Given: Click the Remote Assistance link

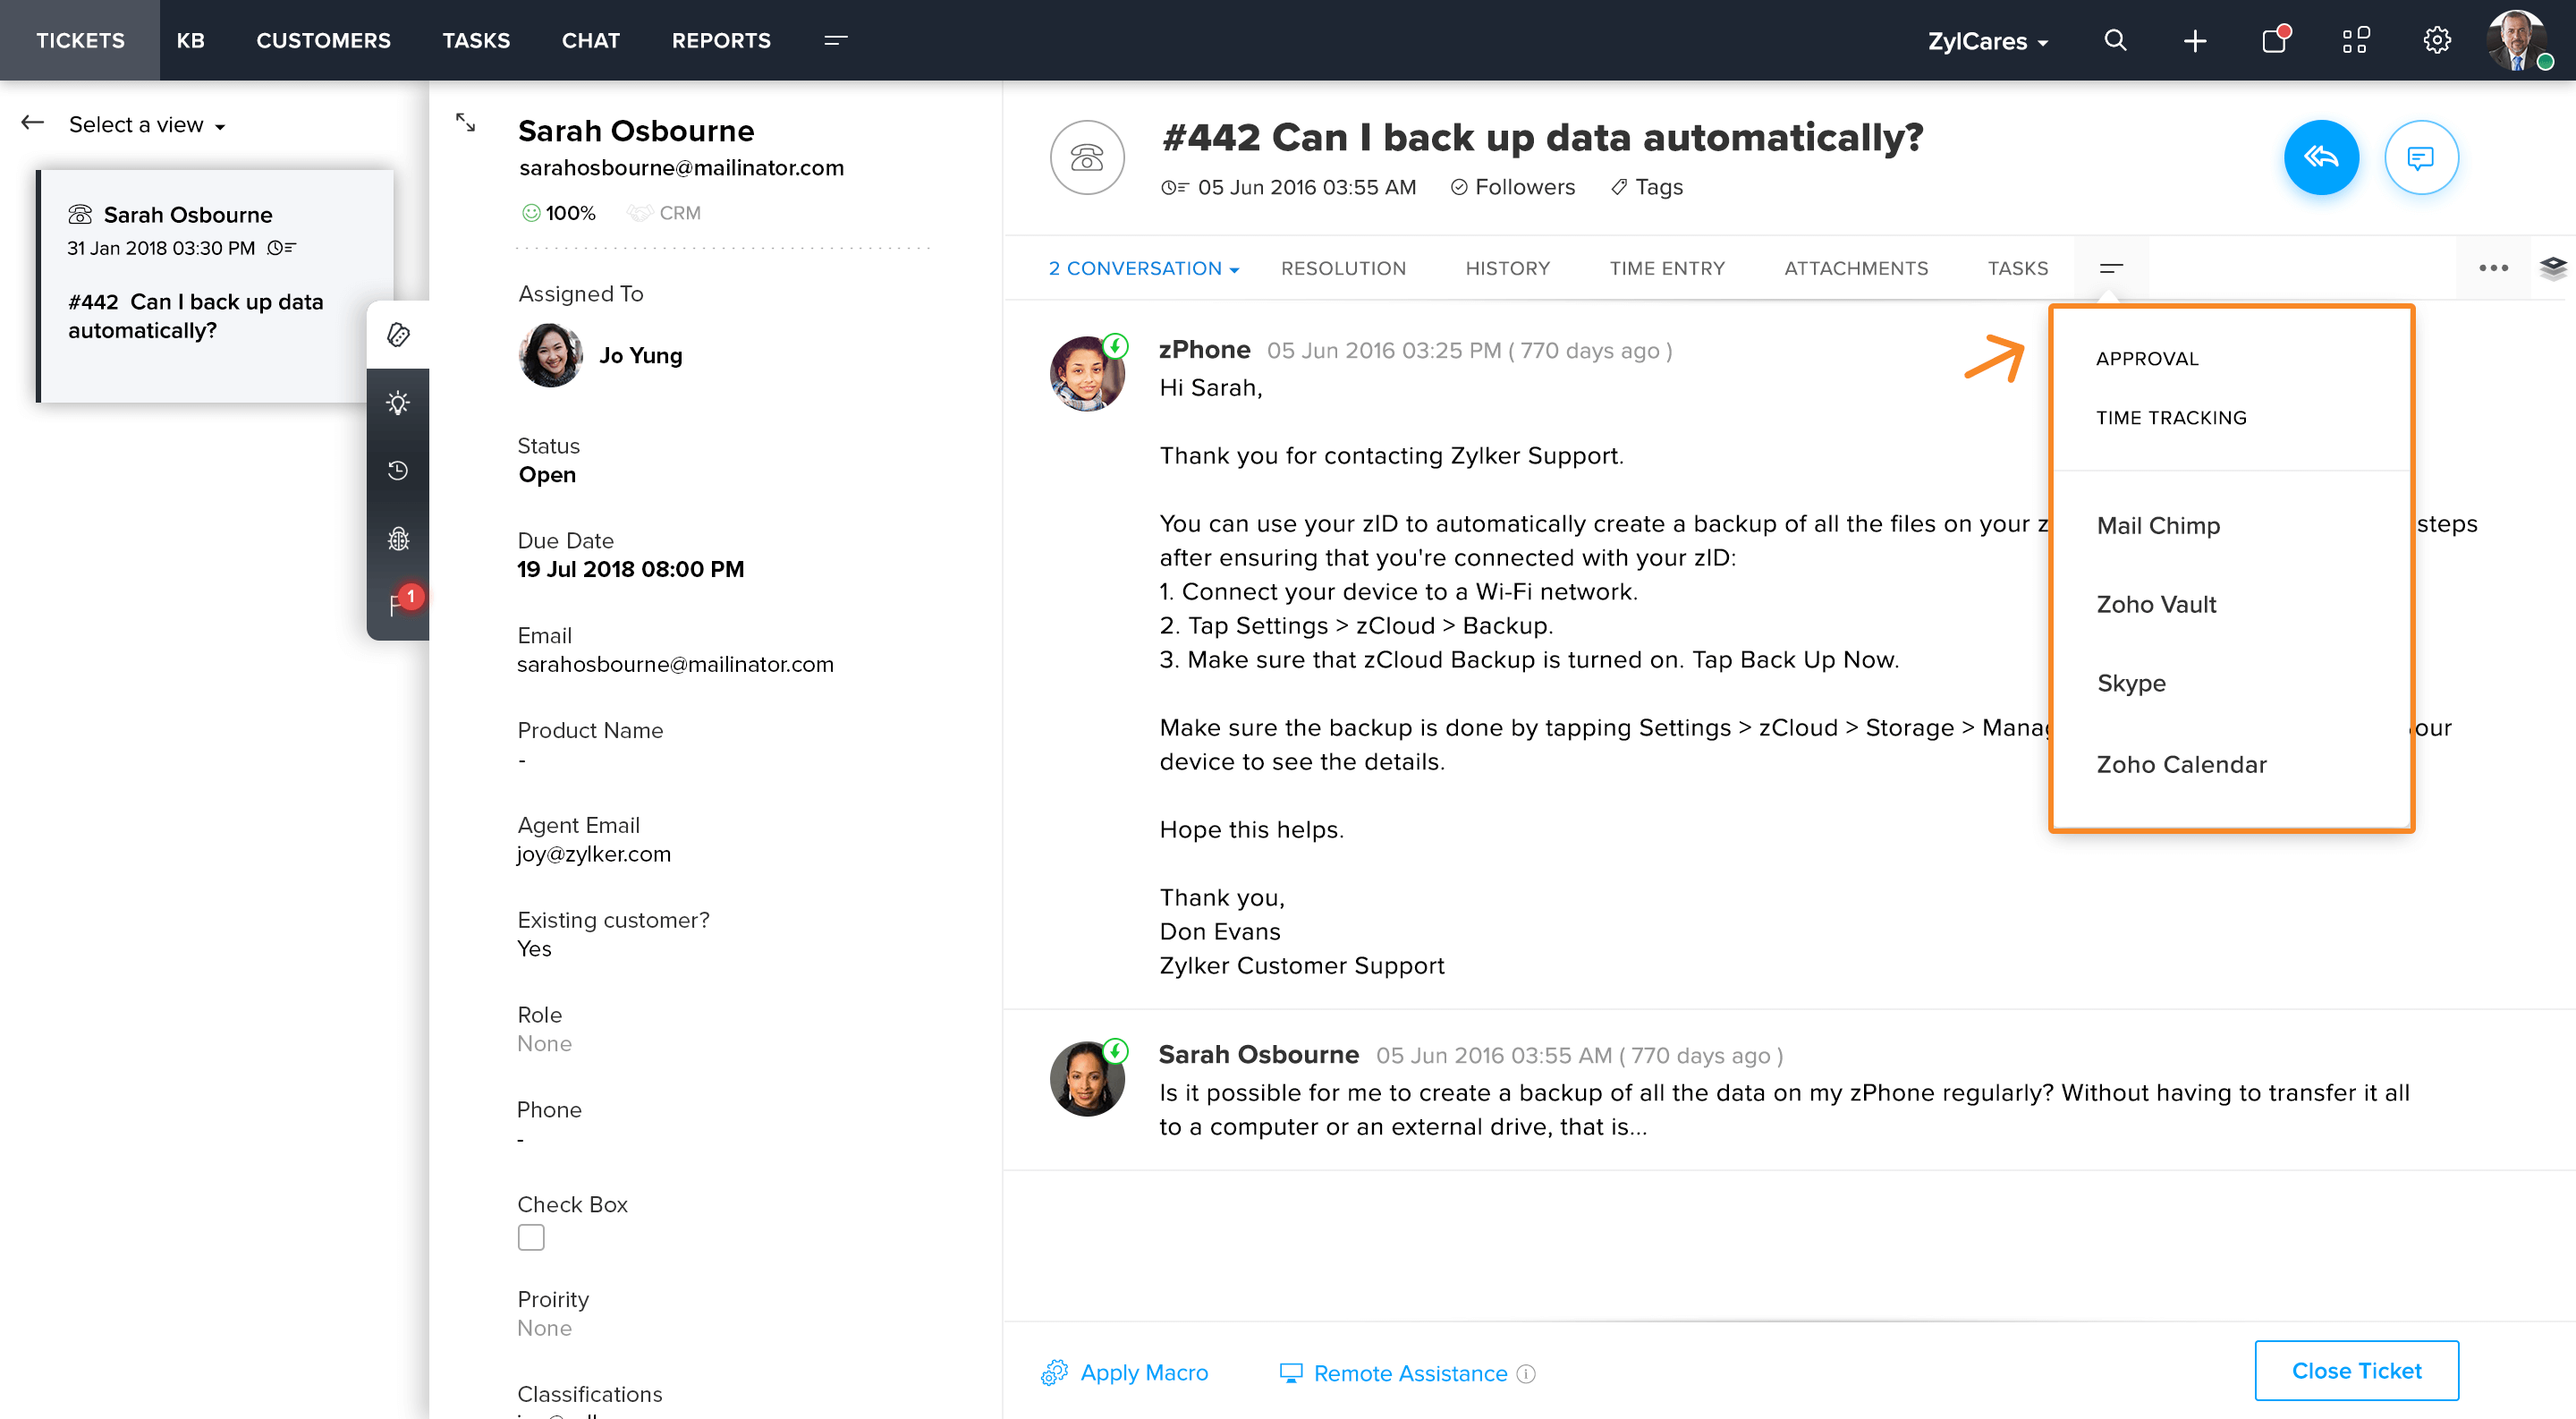Looking at the screenshot, I should coord(1409,1374).
